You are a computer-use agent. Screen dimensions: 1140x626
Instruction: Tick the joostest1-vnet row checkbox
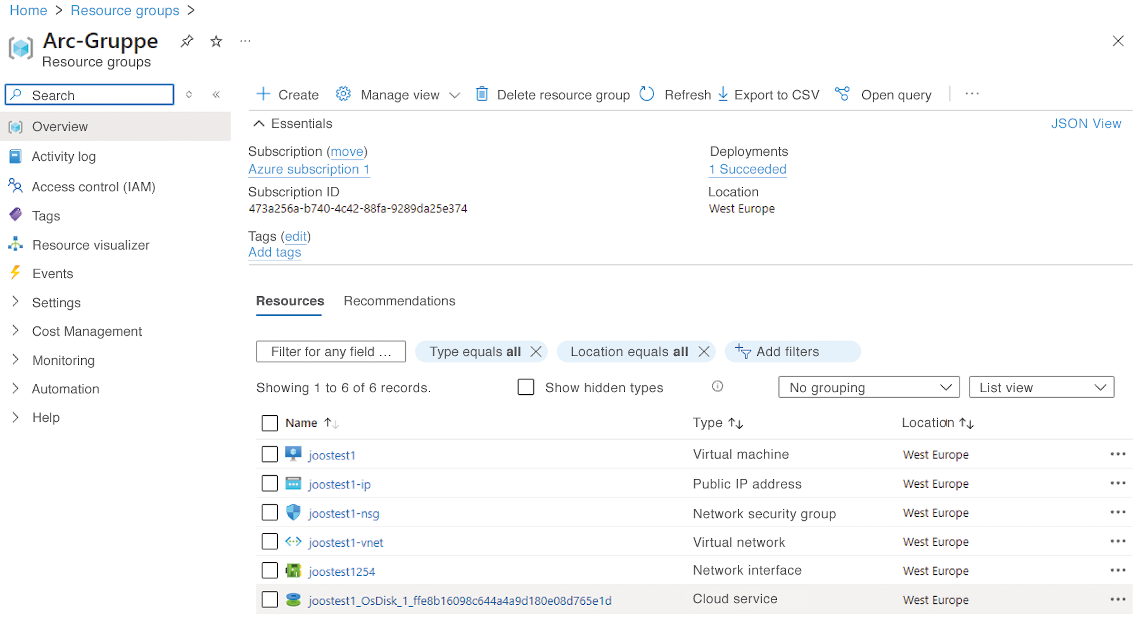coord(270,542)
